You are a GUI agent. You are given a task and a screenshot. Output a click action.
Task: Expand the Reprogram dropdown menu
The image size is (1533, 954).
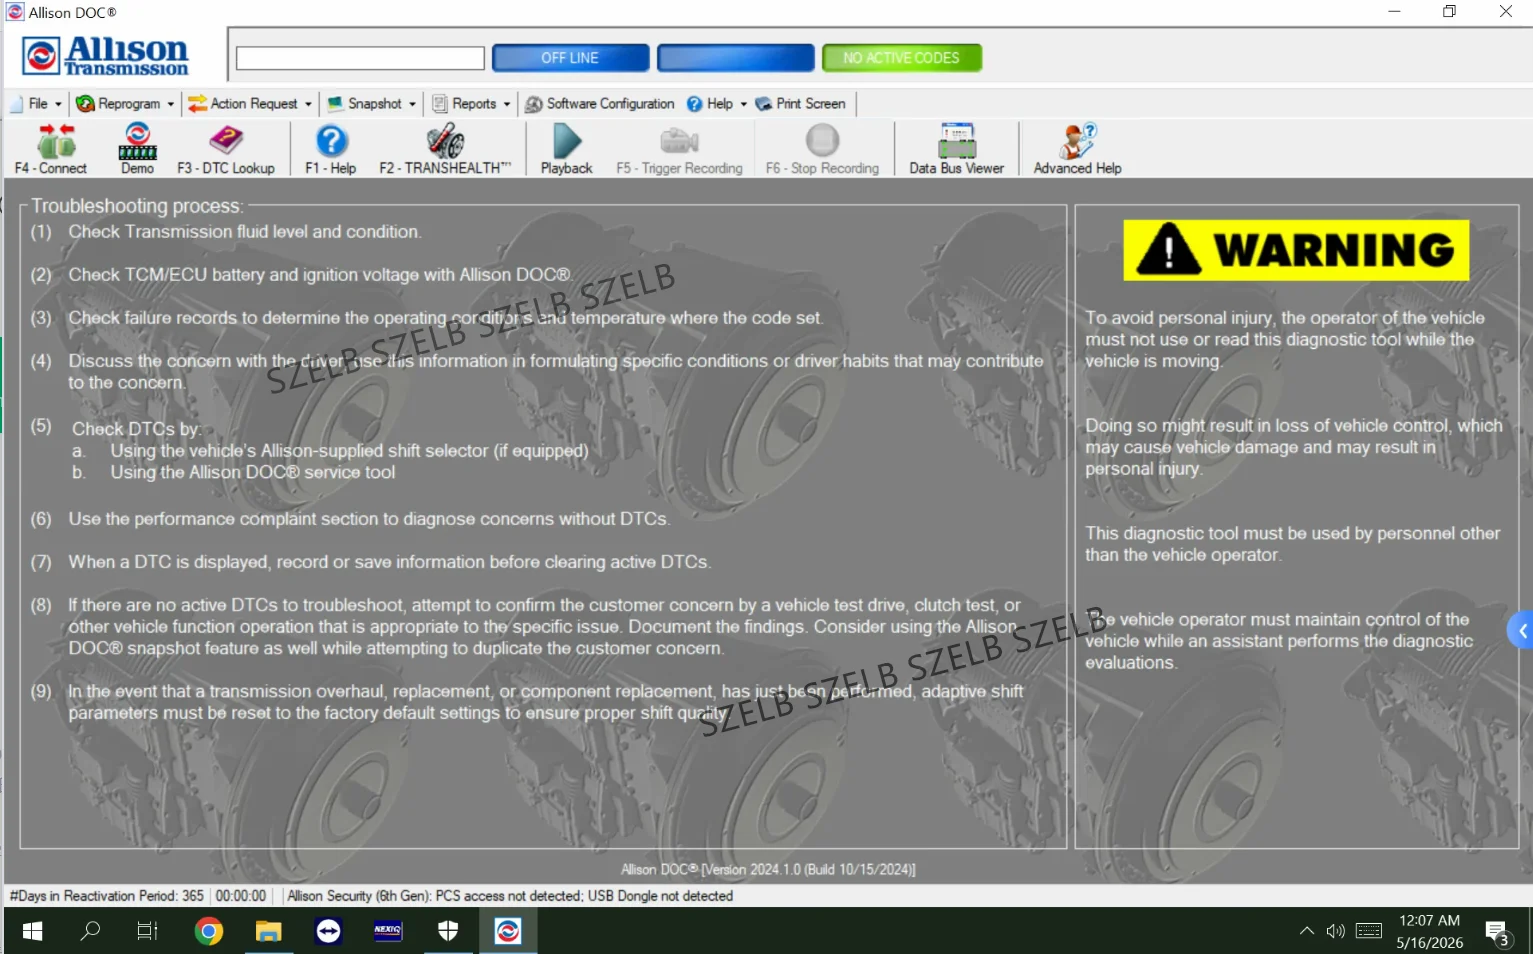(x=125, y=104)
